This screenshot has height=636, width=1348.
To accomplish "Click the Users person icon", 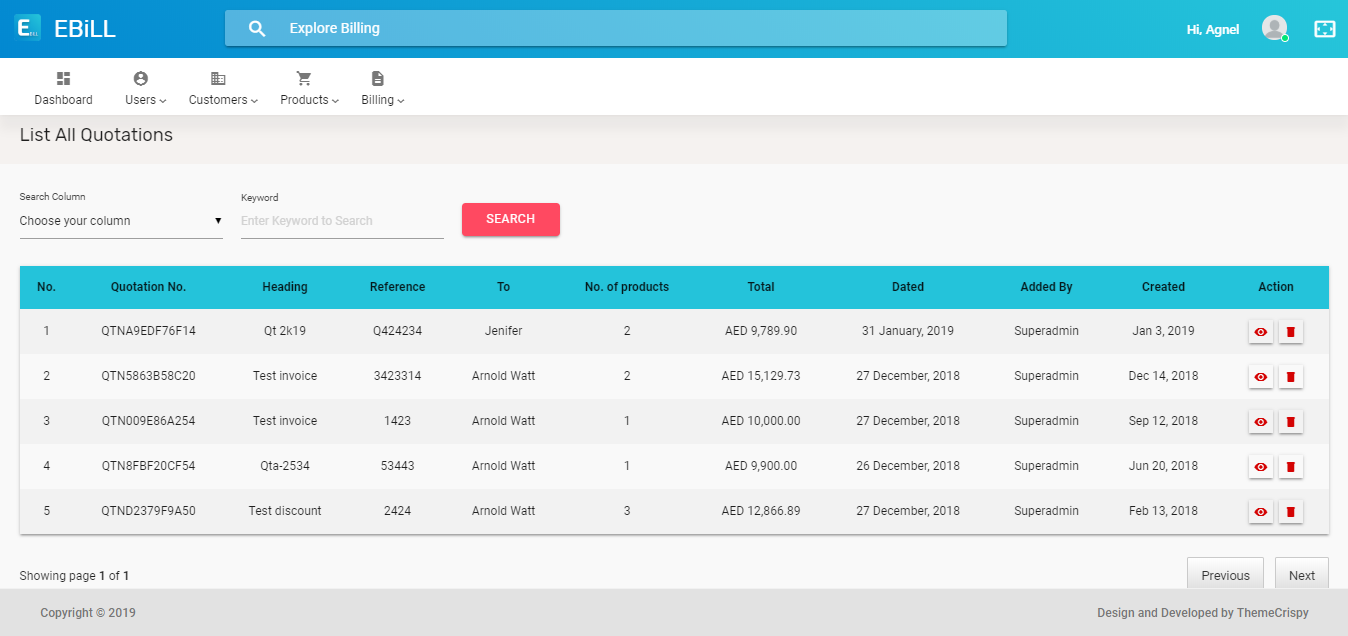I will 140,77.
